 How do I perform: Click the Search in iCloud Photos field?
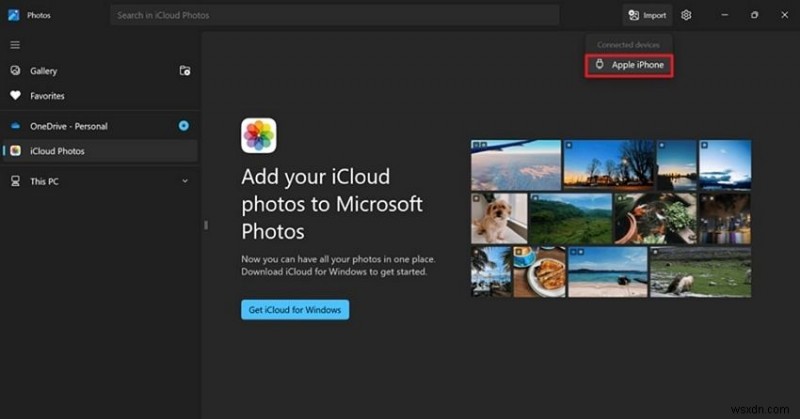(335, 15)
